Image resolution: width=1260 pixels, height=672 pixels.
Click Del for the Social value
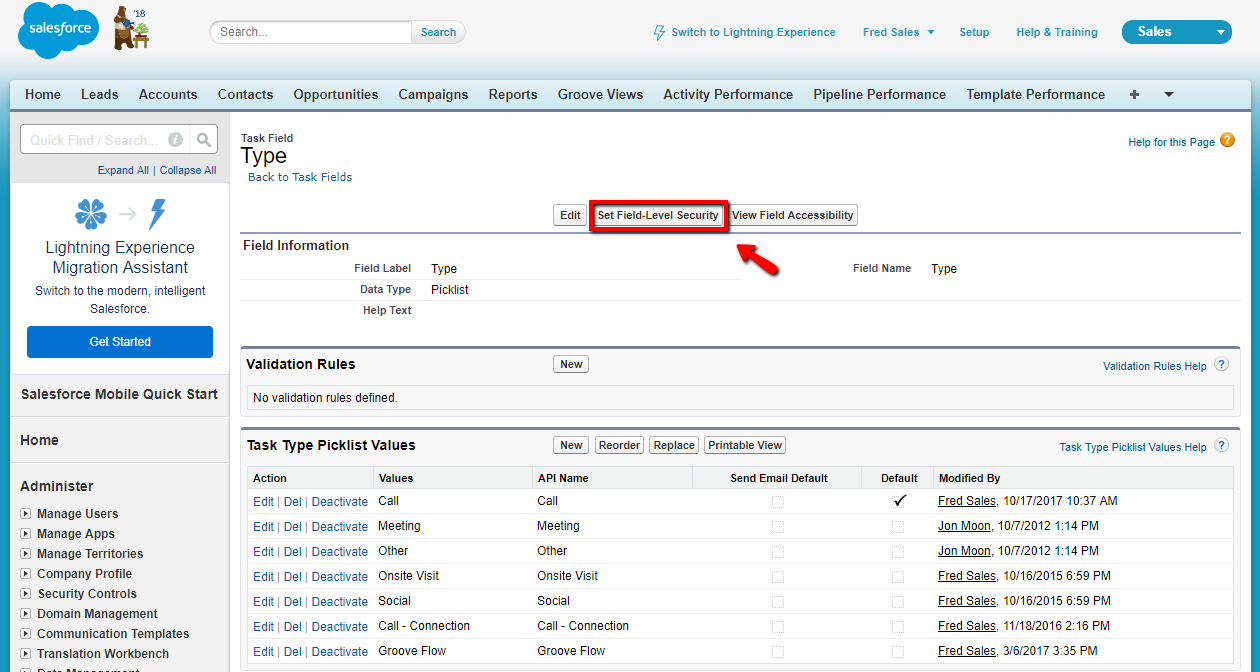coord(292,602)
